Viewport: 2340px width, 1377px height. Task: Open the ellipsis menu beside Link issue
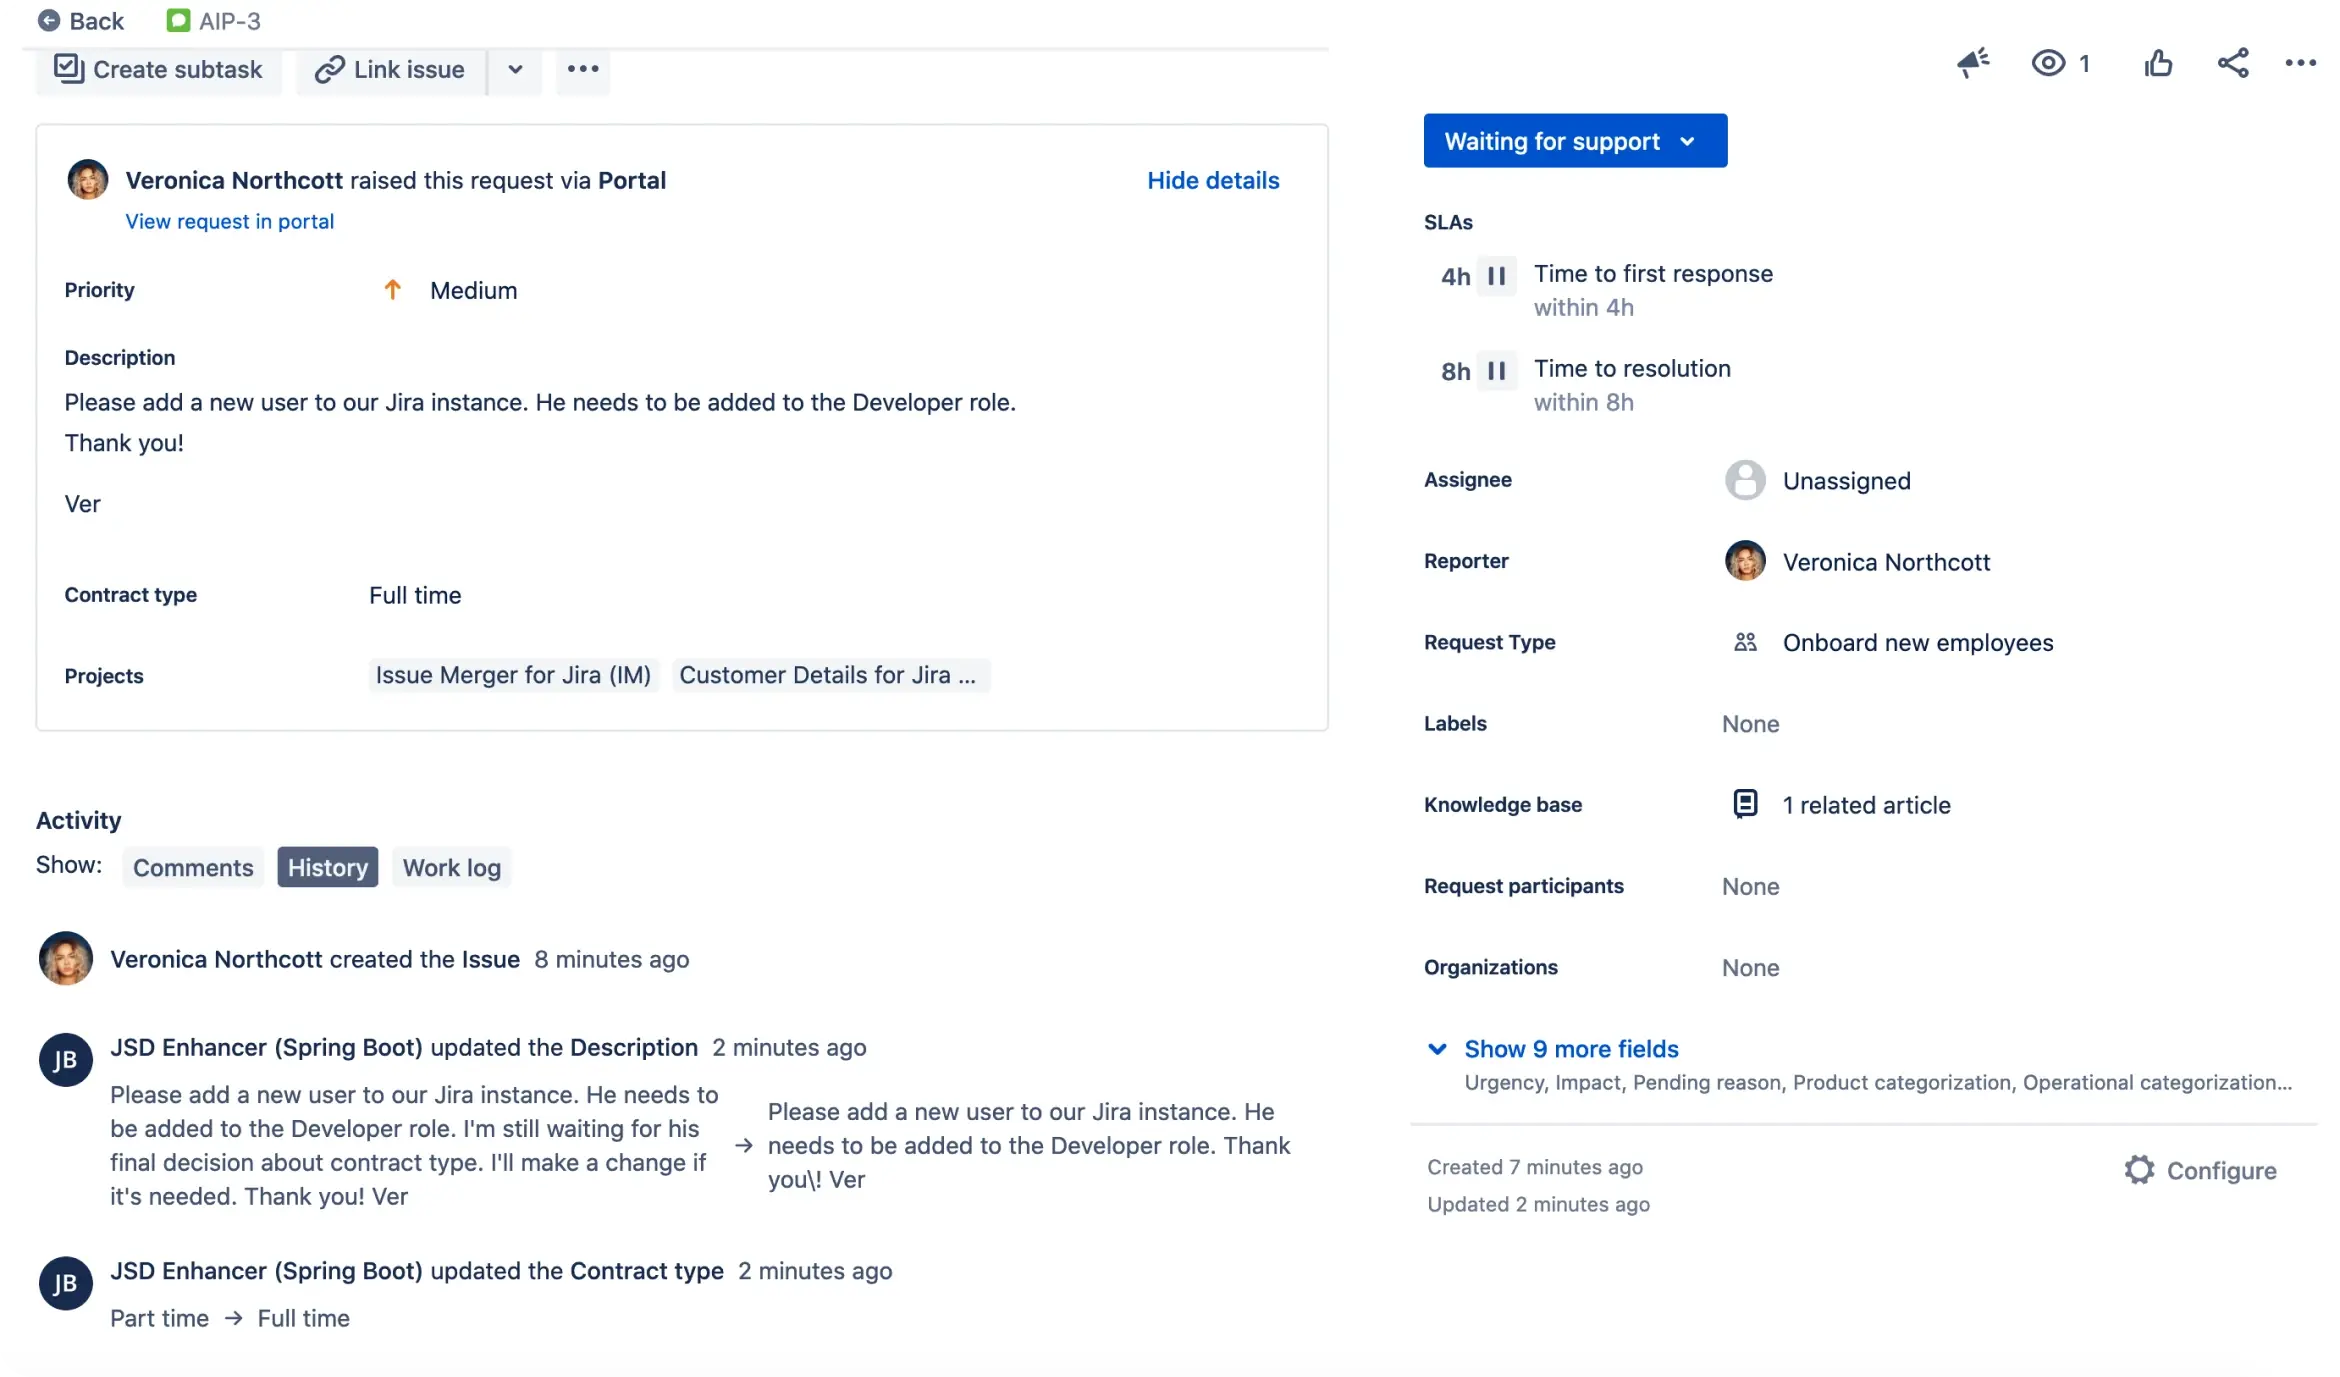(x=582, y=69)
